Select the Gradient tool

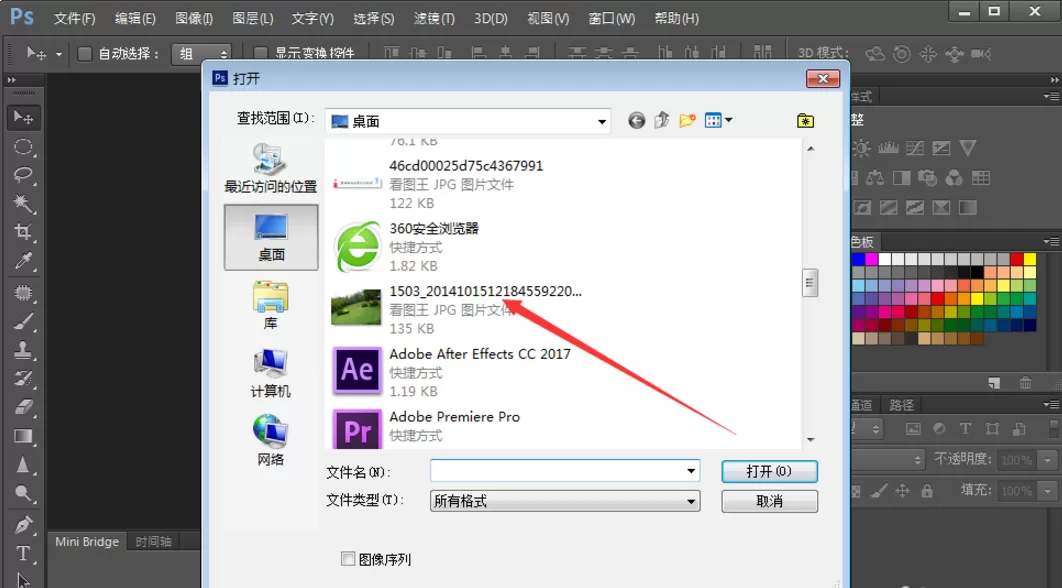coord(23,436)
